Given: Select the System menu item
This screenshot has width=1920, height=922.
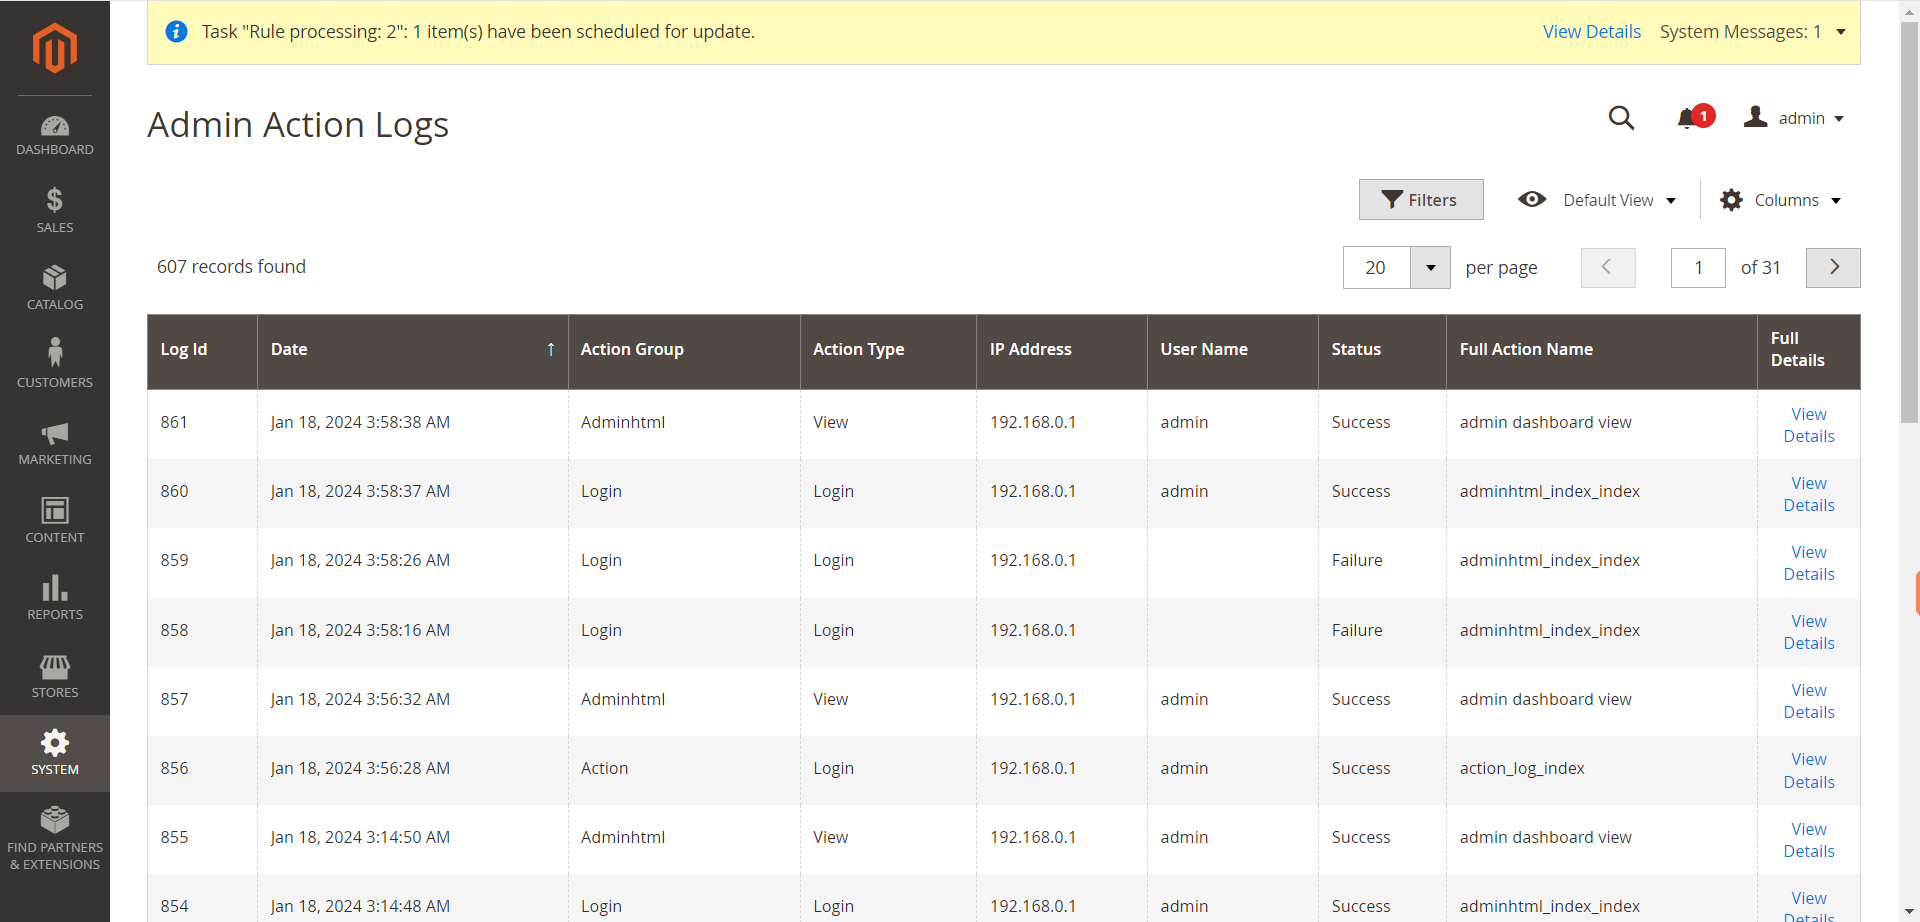Looking at the screenshot, I should 55,752.
